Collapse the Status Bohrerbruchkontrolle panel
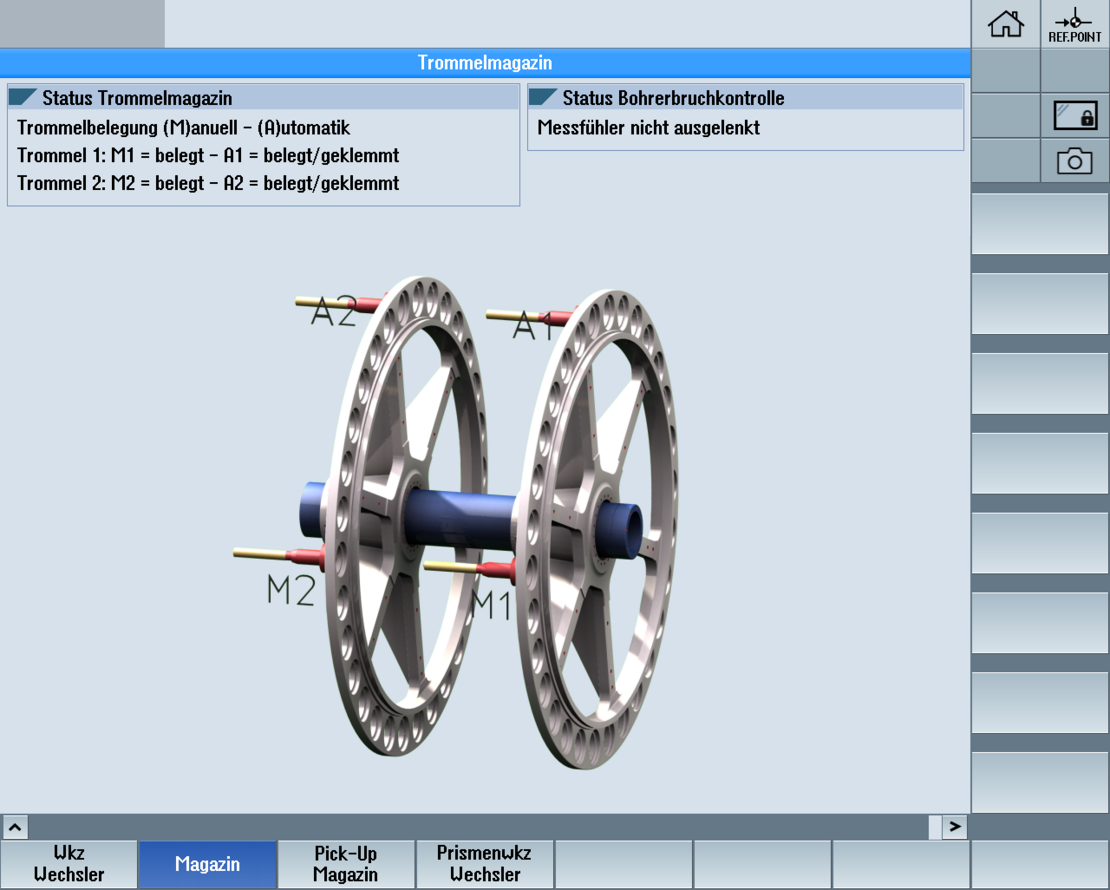 (543, 97)
